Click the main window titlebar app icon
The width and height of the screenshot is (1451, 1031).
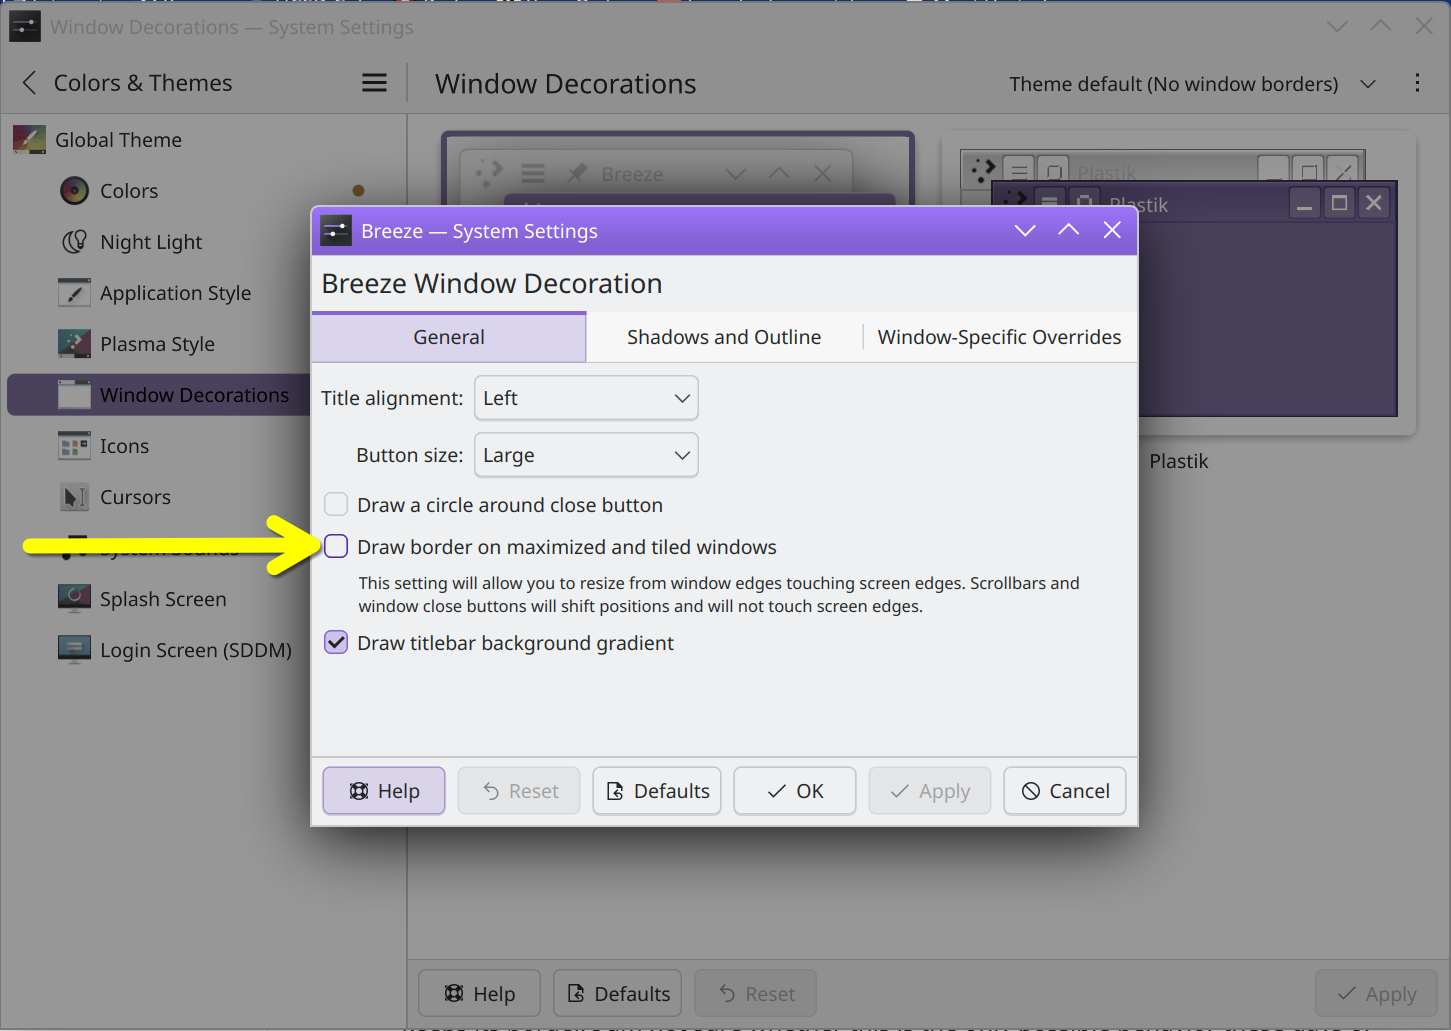pyautogui.click(x=25, y=26)
